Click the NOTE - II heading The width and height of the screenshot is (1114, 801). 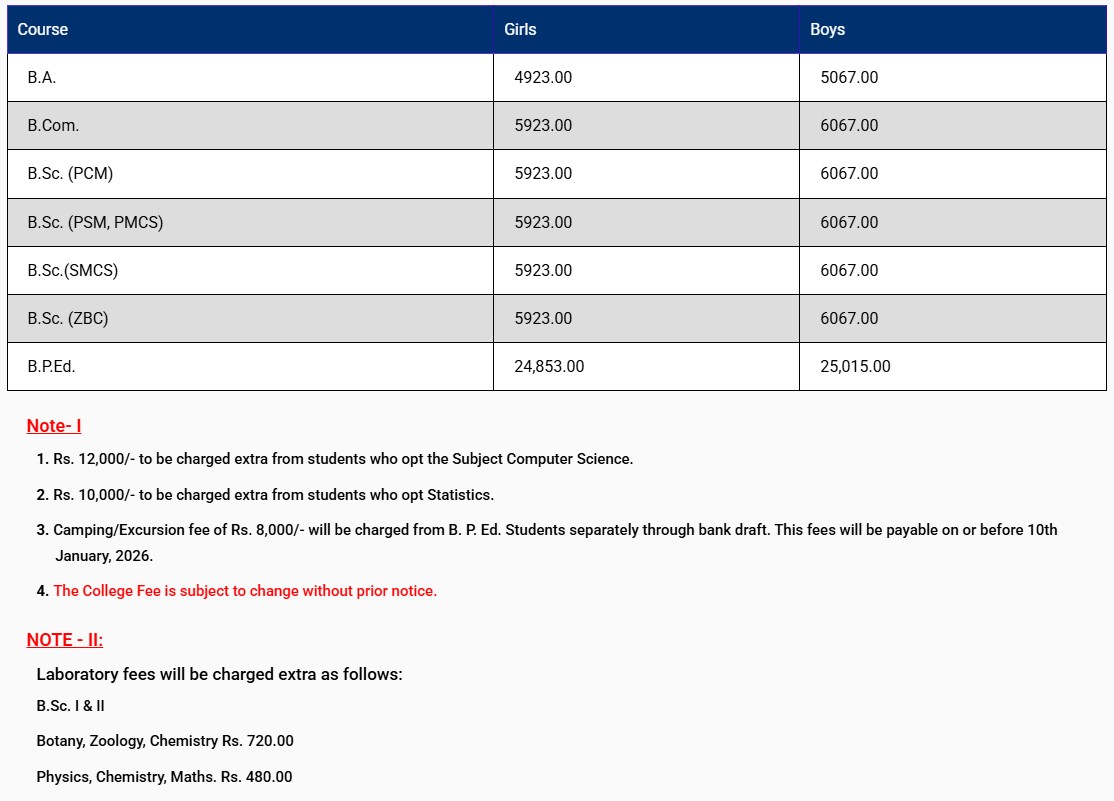click(x=64, y=640)
